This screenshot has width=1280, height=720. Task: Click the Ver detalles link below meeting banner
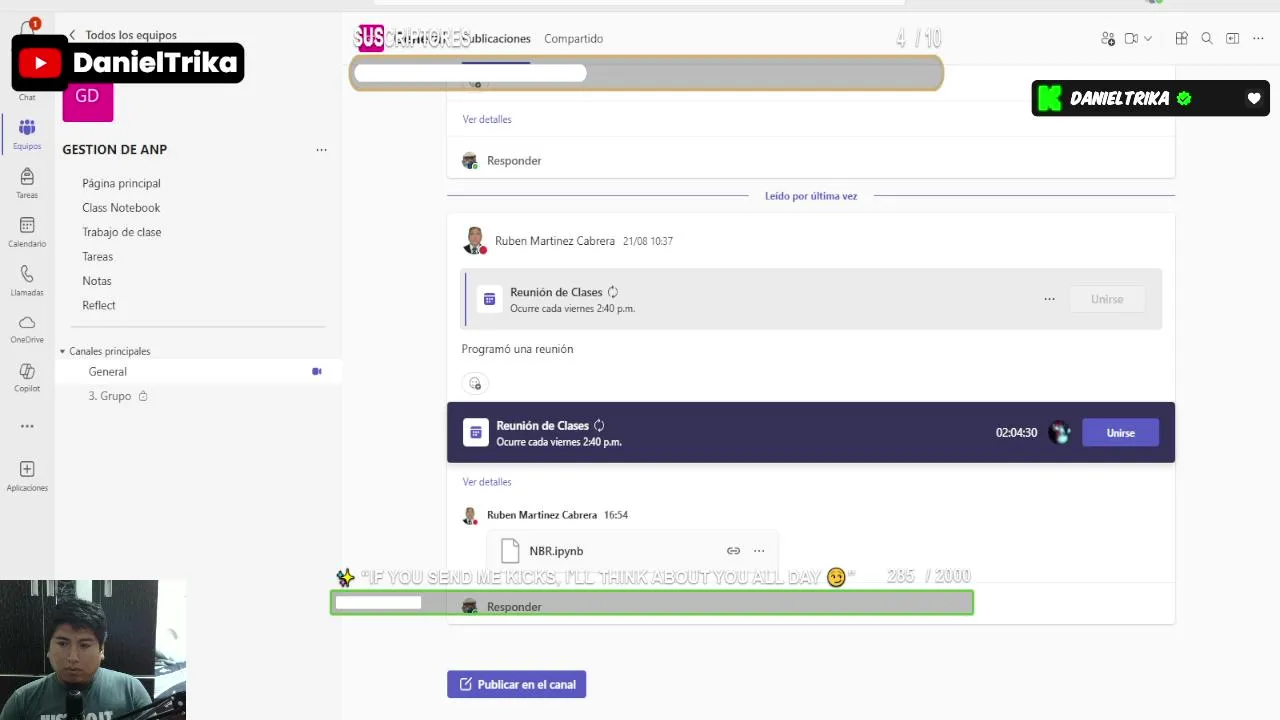(487, 482)
